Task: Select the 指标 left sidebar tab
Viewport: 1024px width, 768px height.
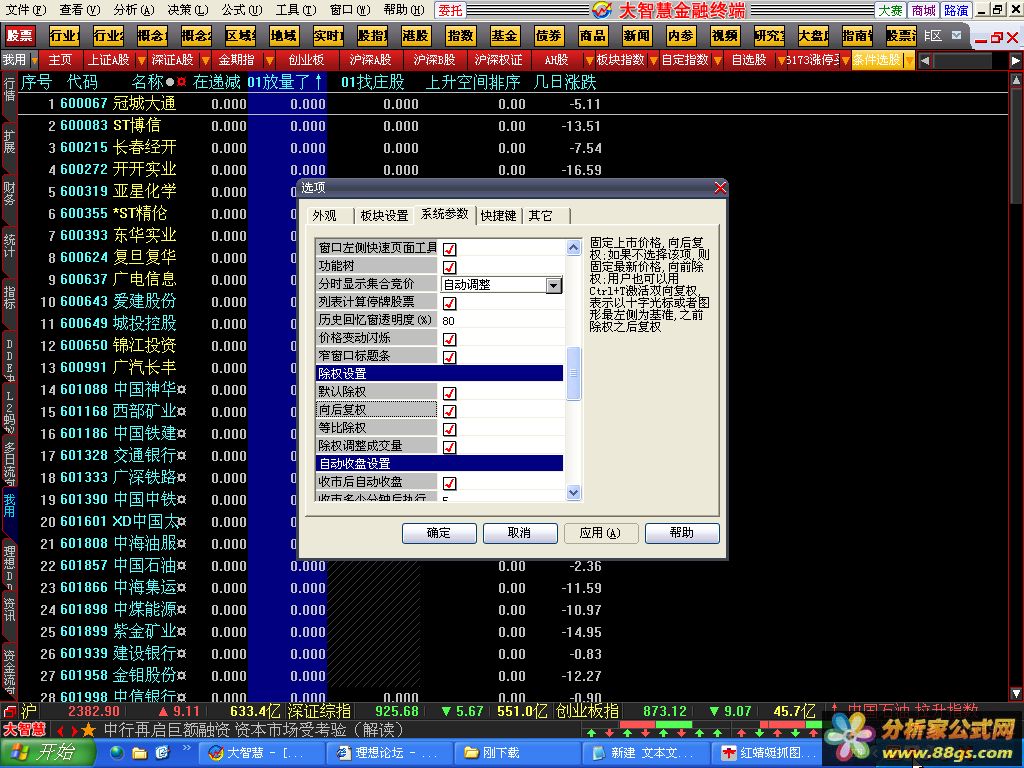Action: [x=9, y=298]
